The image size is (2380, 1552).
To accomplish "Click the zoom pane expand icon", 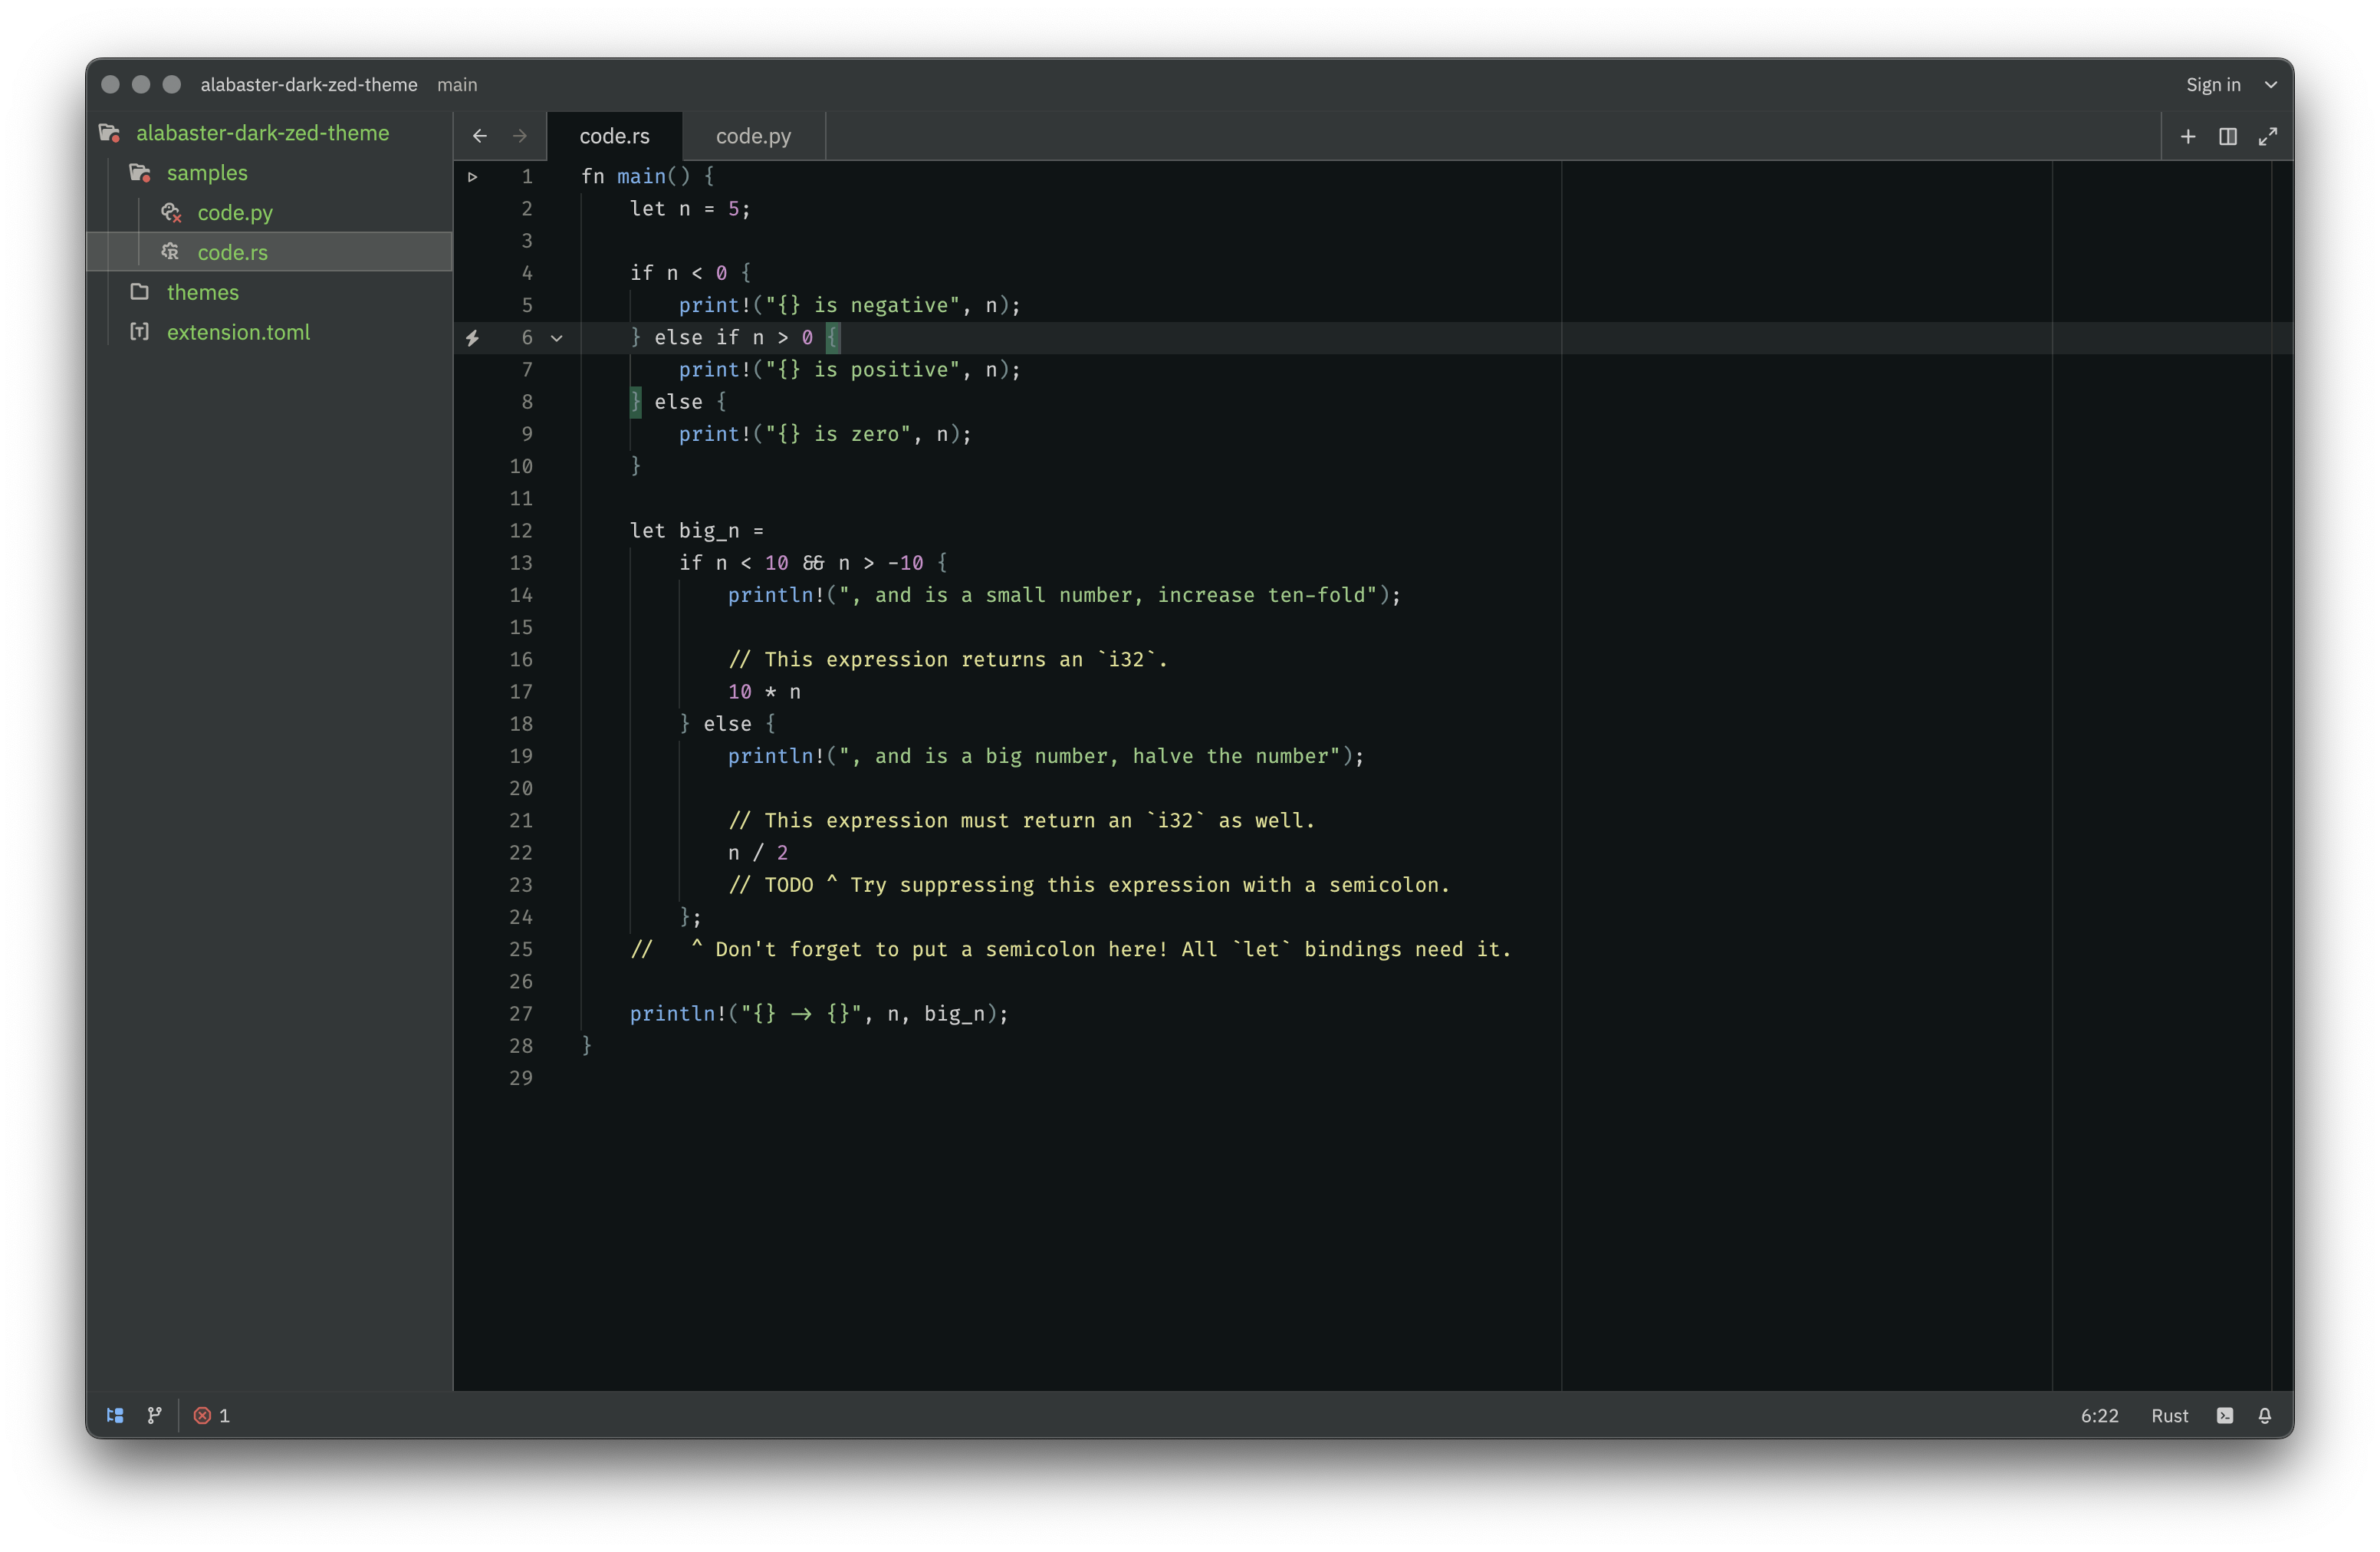I will [x=2268, y=136].
